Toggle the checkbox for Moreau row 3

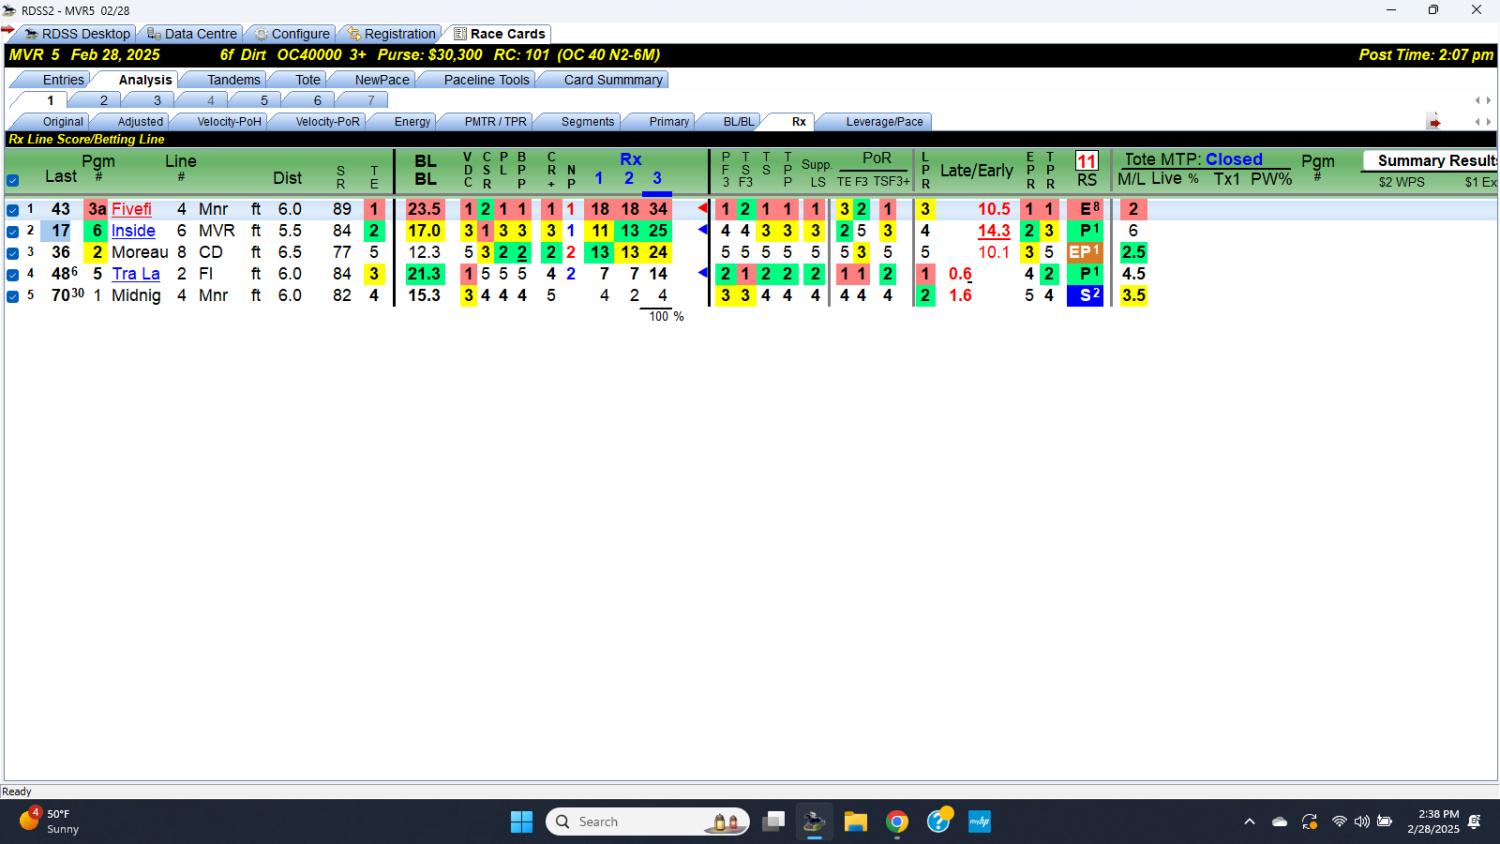(x=13, y=253)
